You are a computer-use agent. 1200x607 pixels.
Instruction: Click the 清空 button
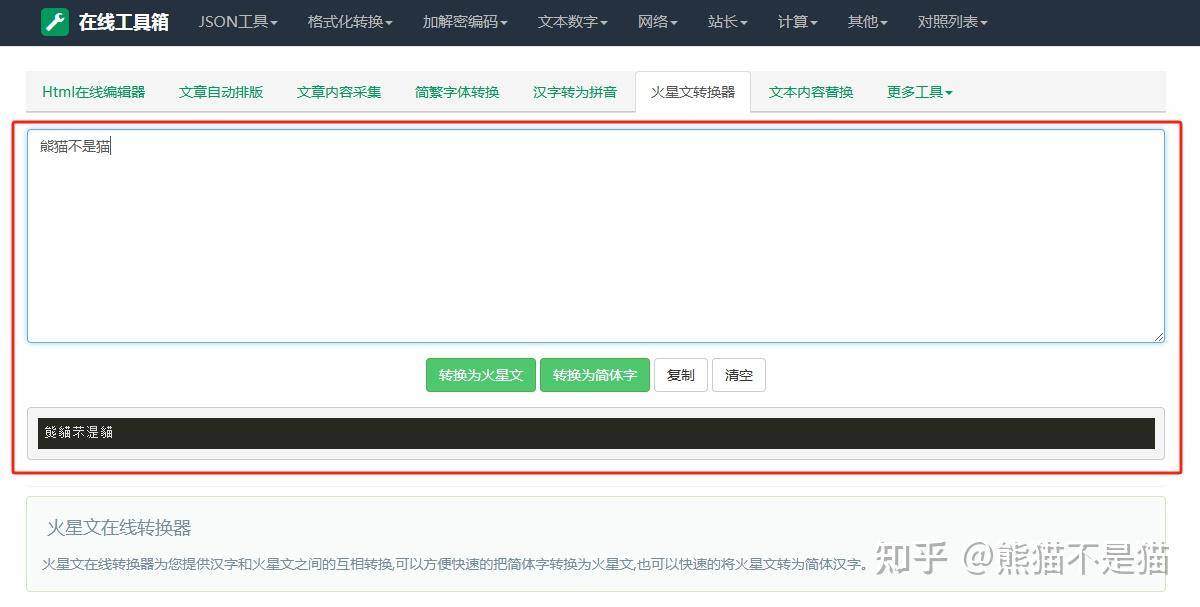(x=739, y=375)
